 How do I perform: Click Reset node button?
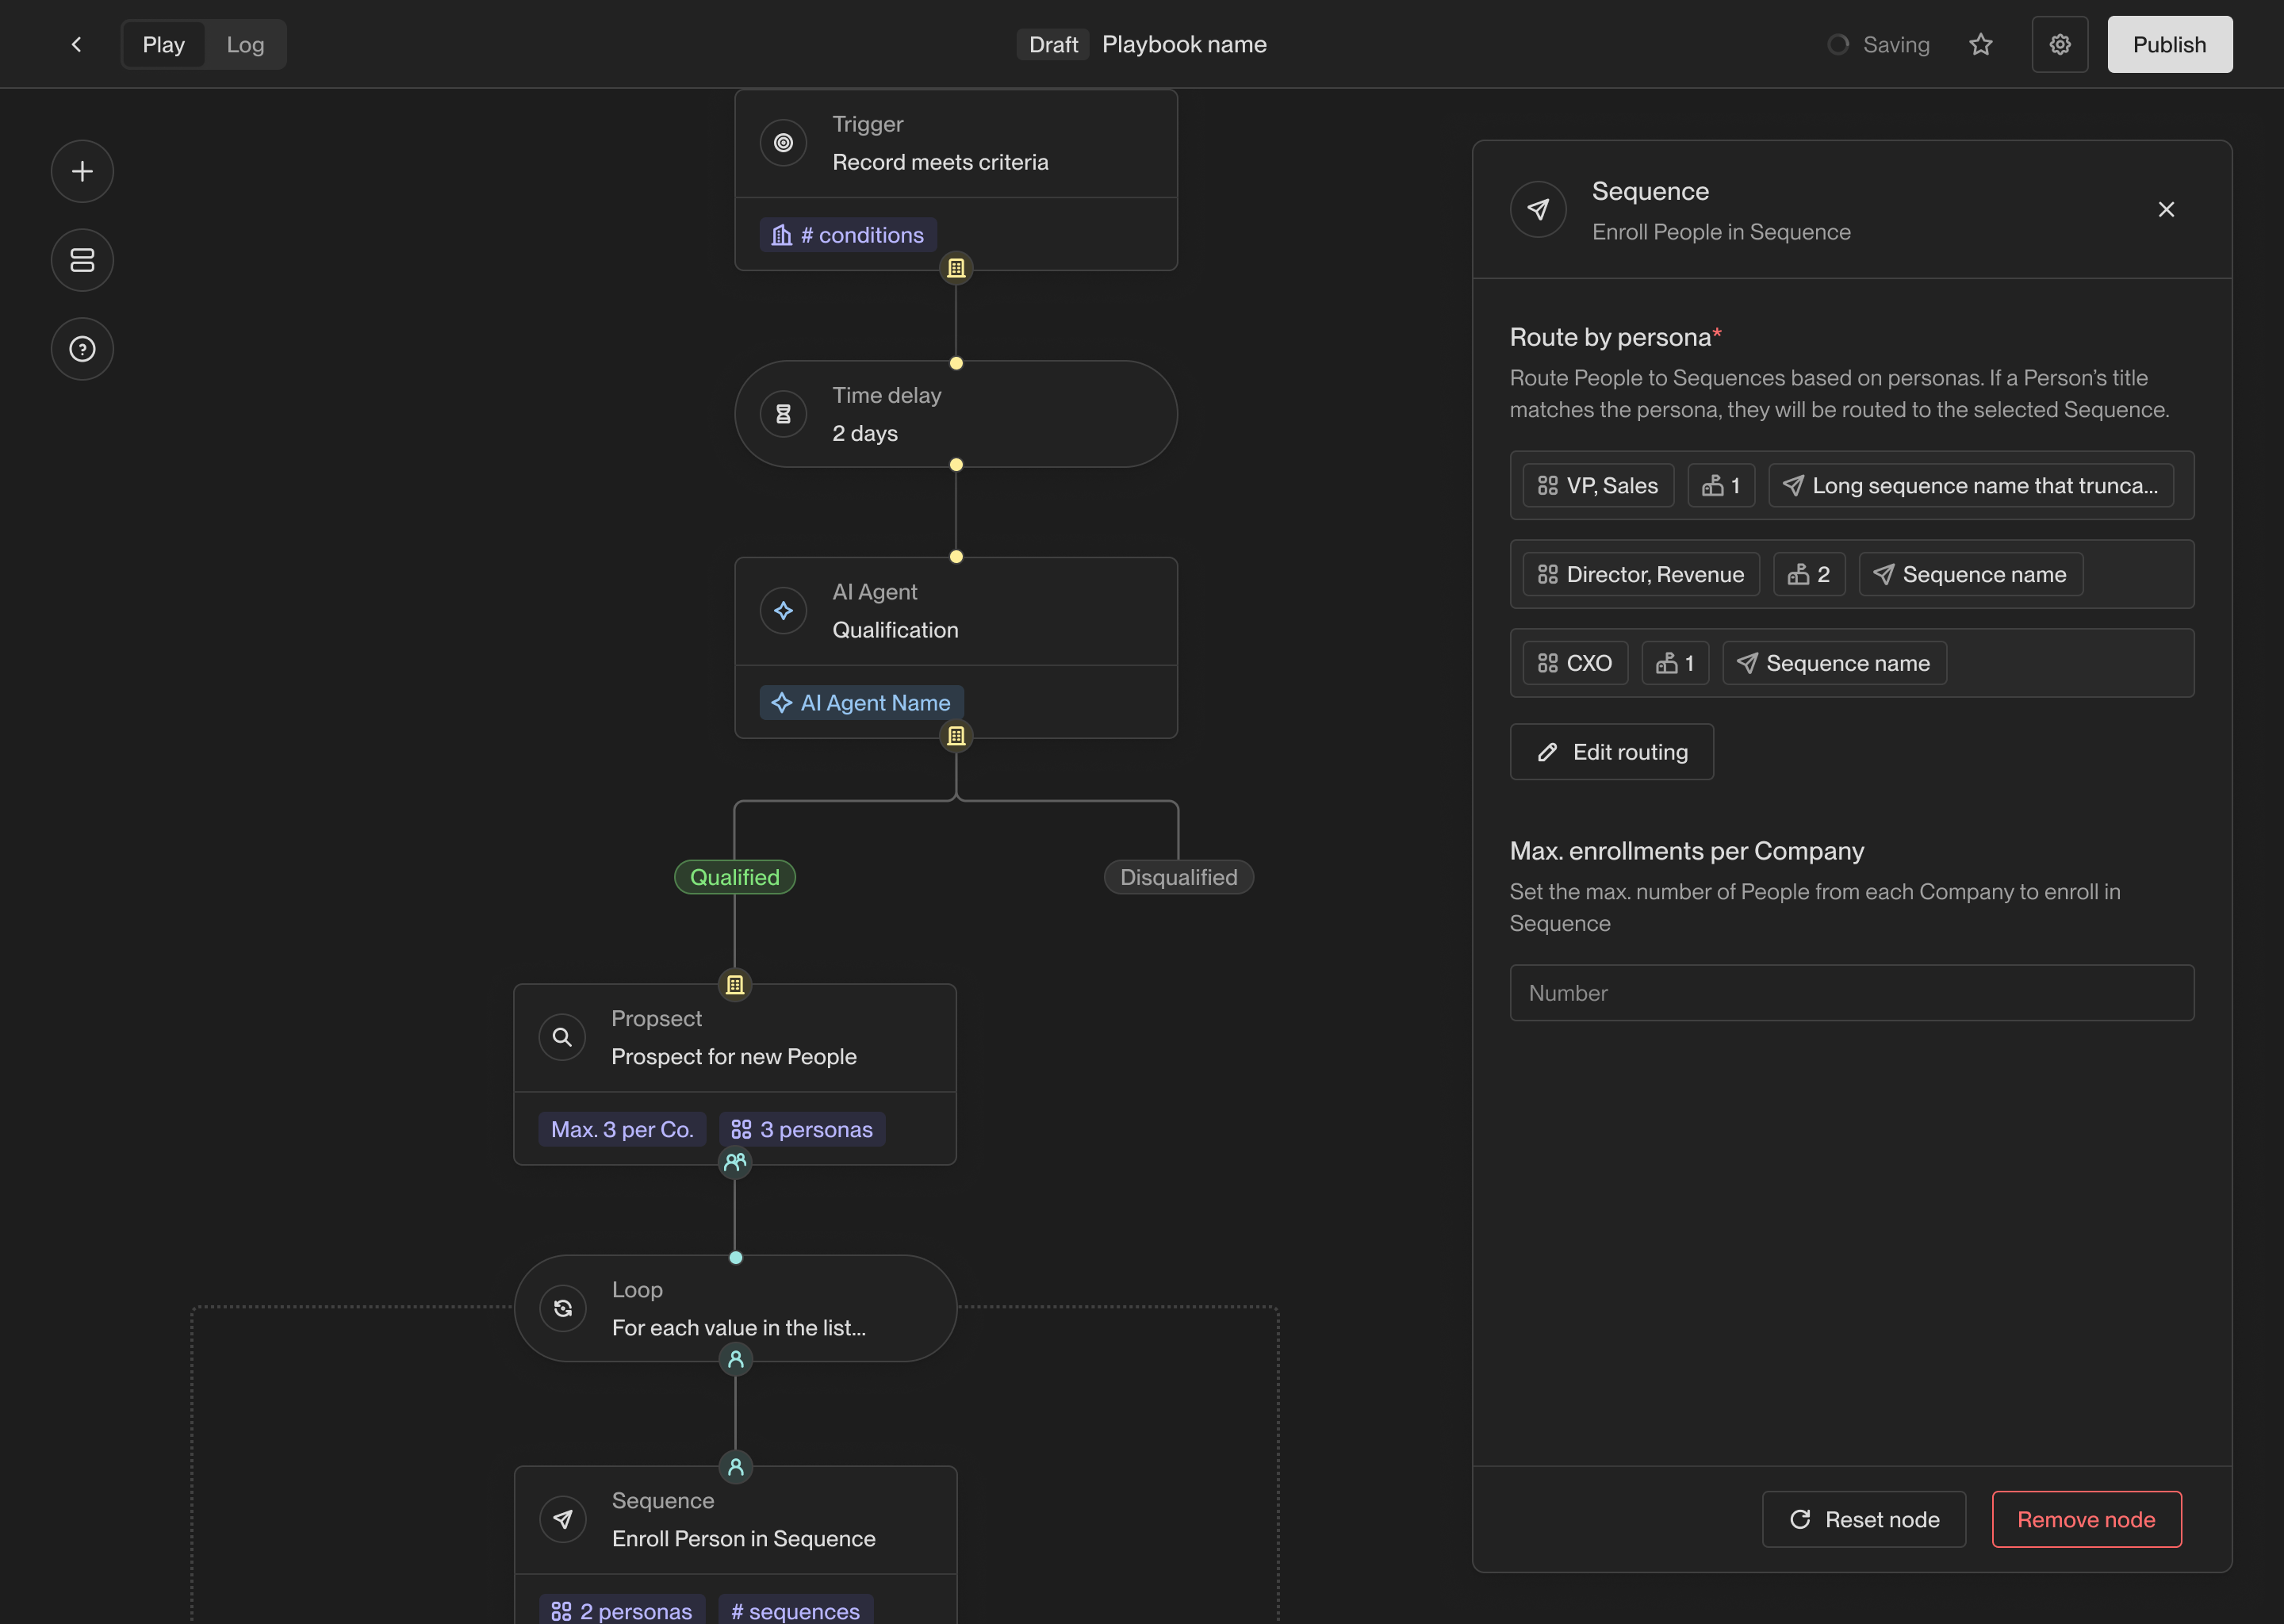[1863, 1519]
